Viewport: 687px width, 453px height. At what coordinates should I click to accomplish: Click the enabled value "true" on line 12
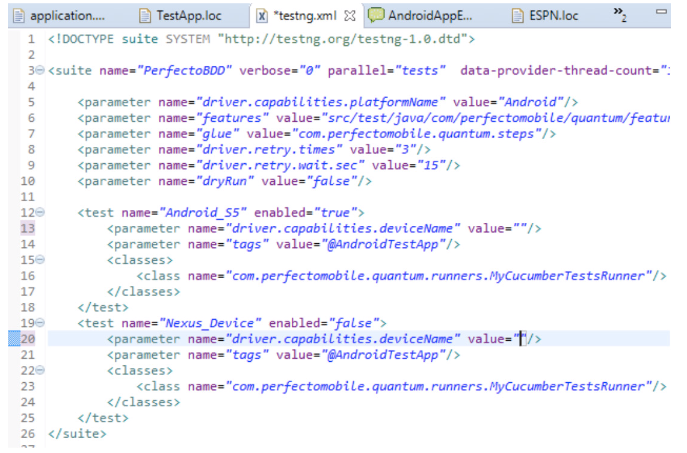(335, 212)
